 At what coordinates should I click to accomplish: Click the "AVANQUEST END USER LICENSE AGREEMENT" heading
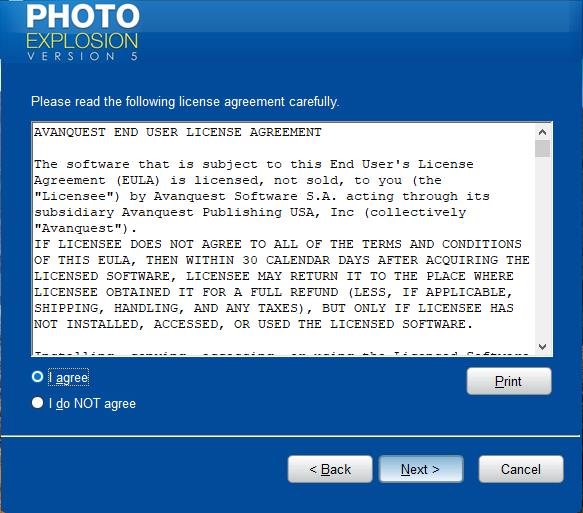178,132
